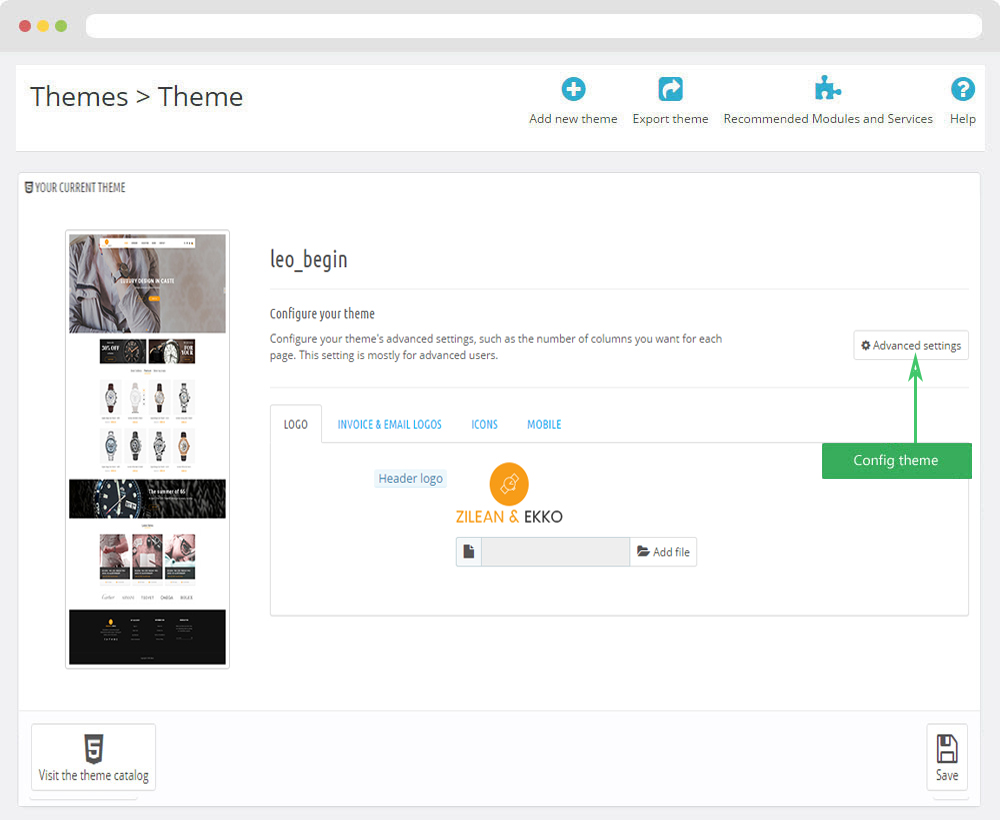This screenshot has height=820, width=1000.
Task: Select the LOGO tab
Action: pos(296,424)
